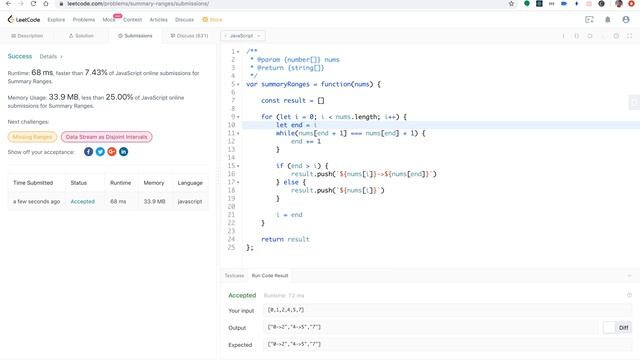Click the format code braces icon

(576, 36)
